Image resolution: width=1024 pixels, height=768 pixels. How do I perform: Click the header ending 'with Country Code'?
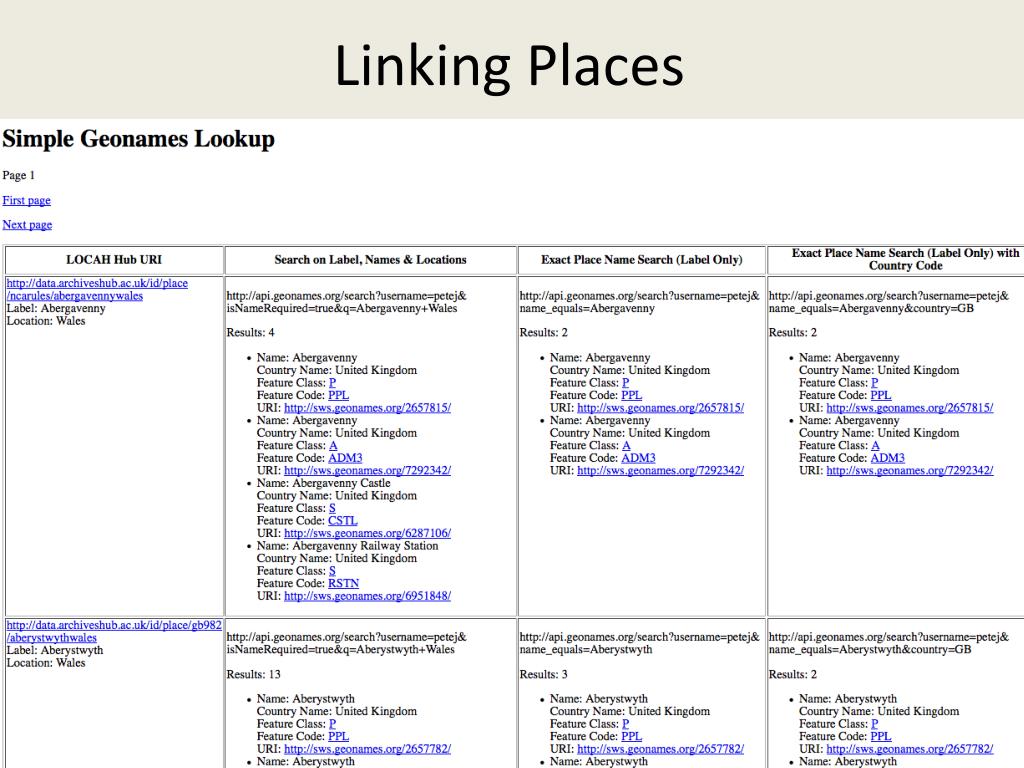point(905,259)
